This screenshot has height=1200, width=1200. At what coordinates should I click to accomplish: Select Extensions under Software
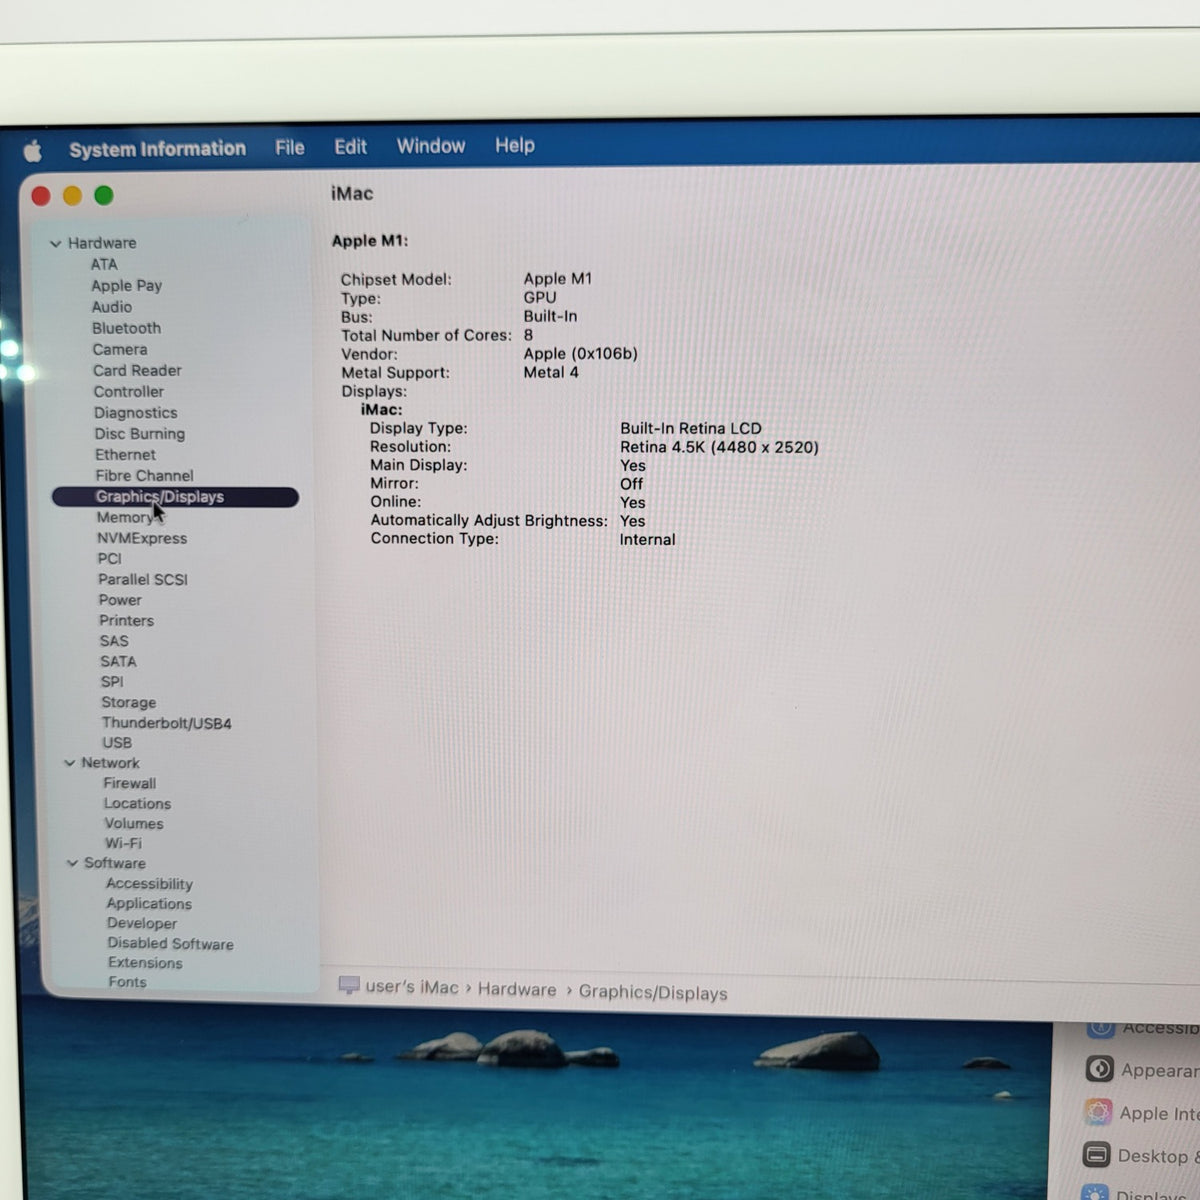pos(145,963)
